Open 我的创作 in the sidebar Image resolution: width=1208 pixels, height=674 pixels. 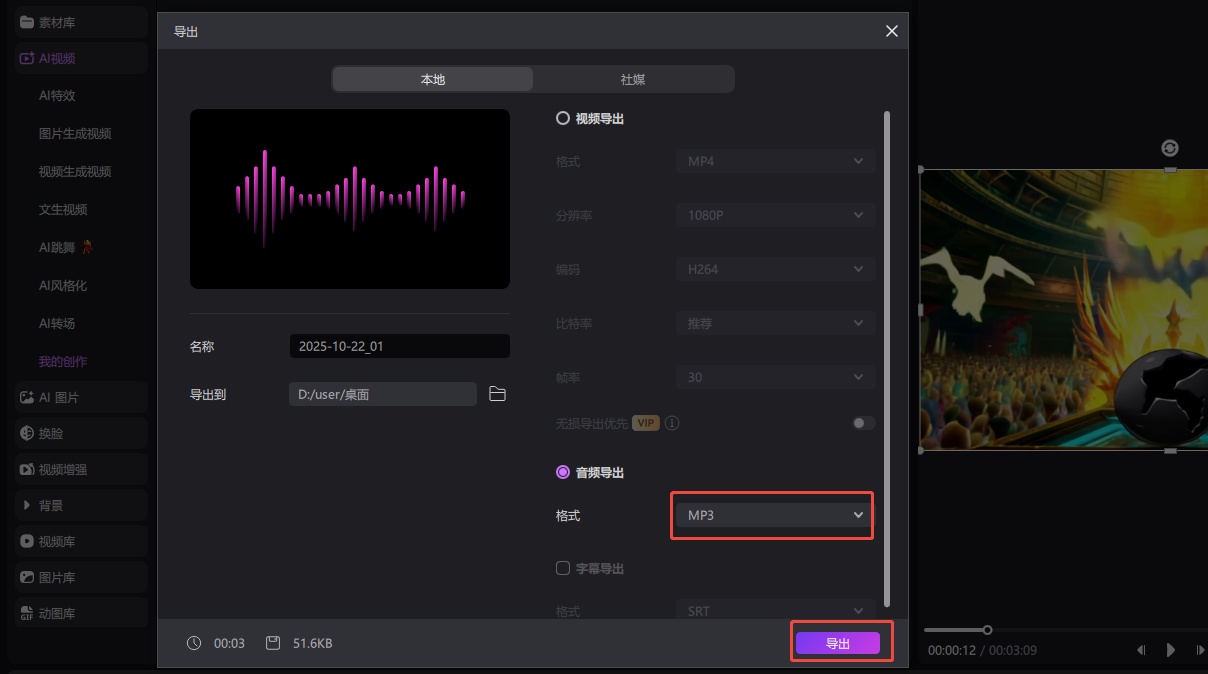pyautogui.click(x=63, y=361)
